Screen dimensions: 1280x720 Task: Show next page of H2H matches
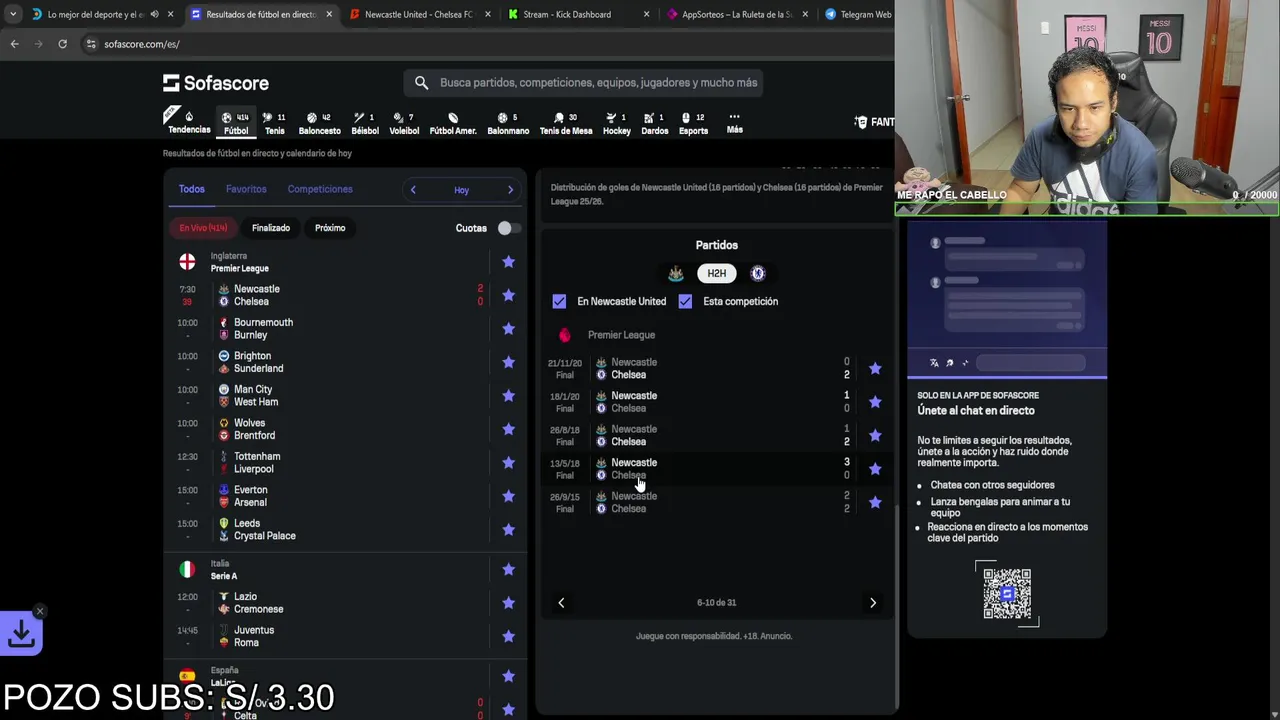(873, 603)
